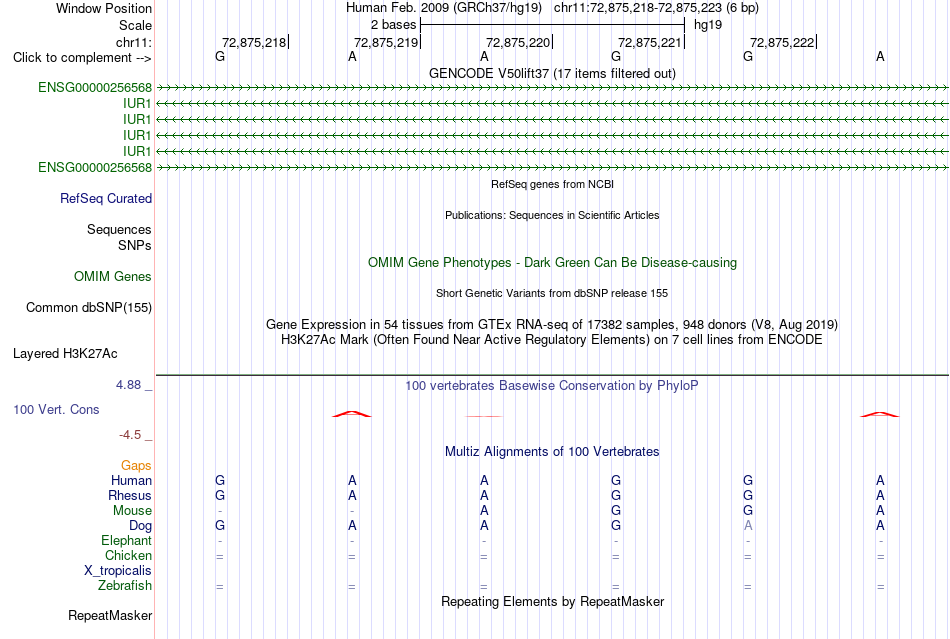Click the chr11: ruler label
950x639 pixels.
[133, 42]
